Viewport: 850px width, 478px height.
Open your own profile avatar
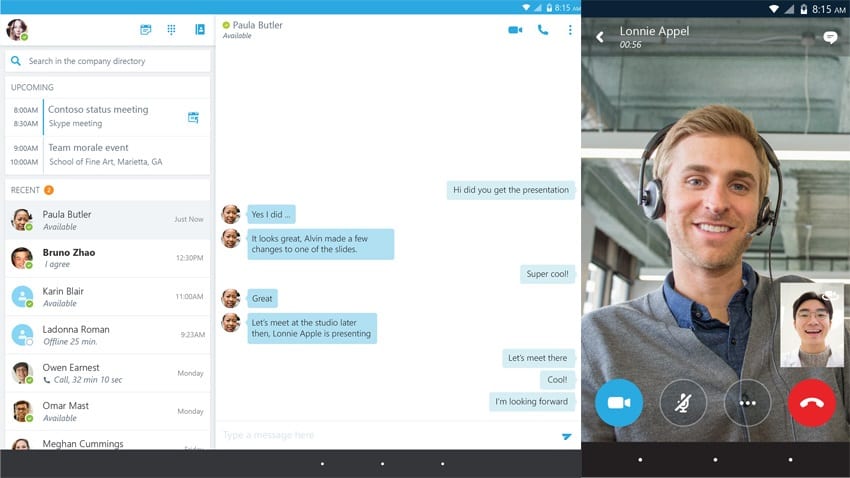(17, 29)
